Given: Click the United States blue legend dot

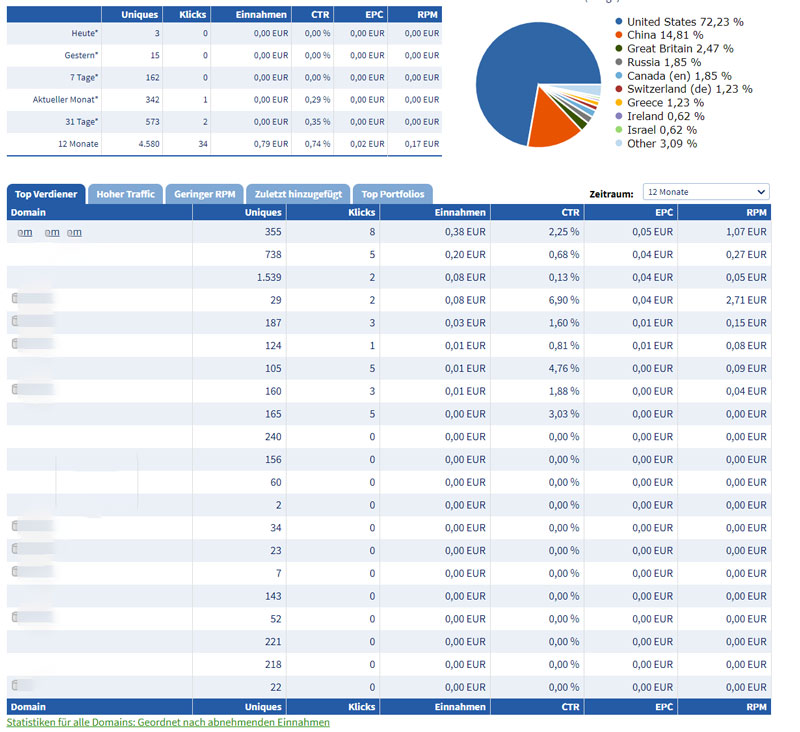Looking at the screenshot, I should [x=619, y=21].
